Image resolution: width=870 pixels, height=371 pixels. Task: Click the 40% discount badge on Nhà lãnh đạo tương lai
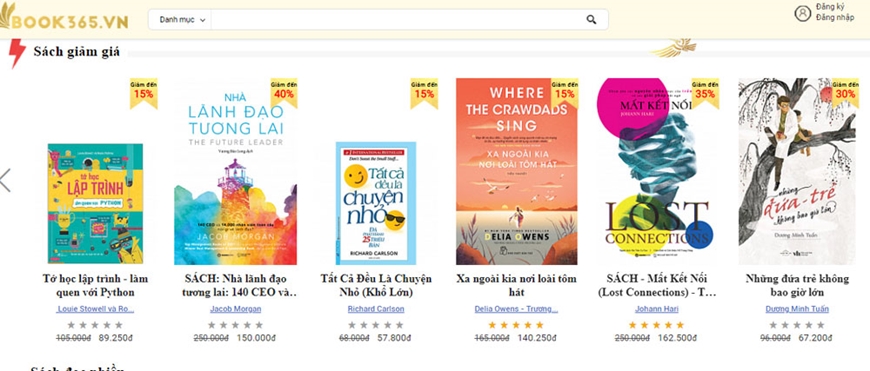[284, 93]
